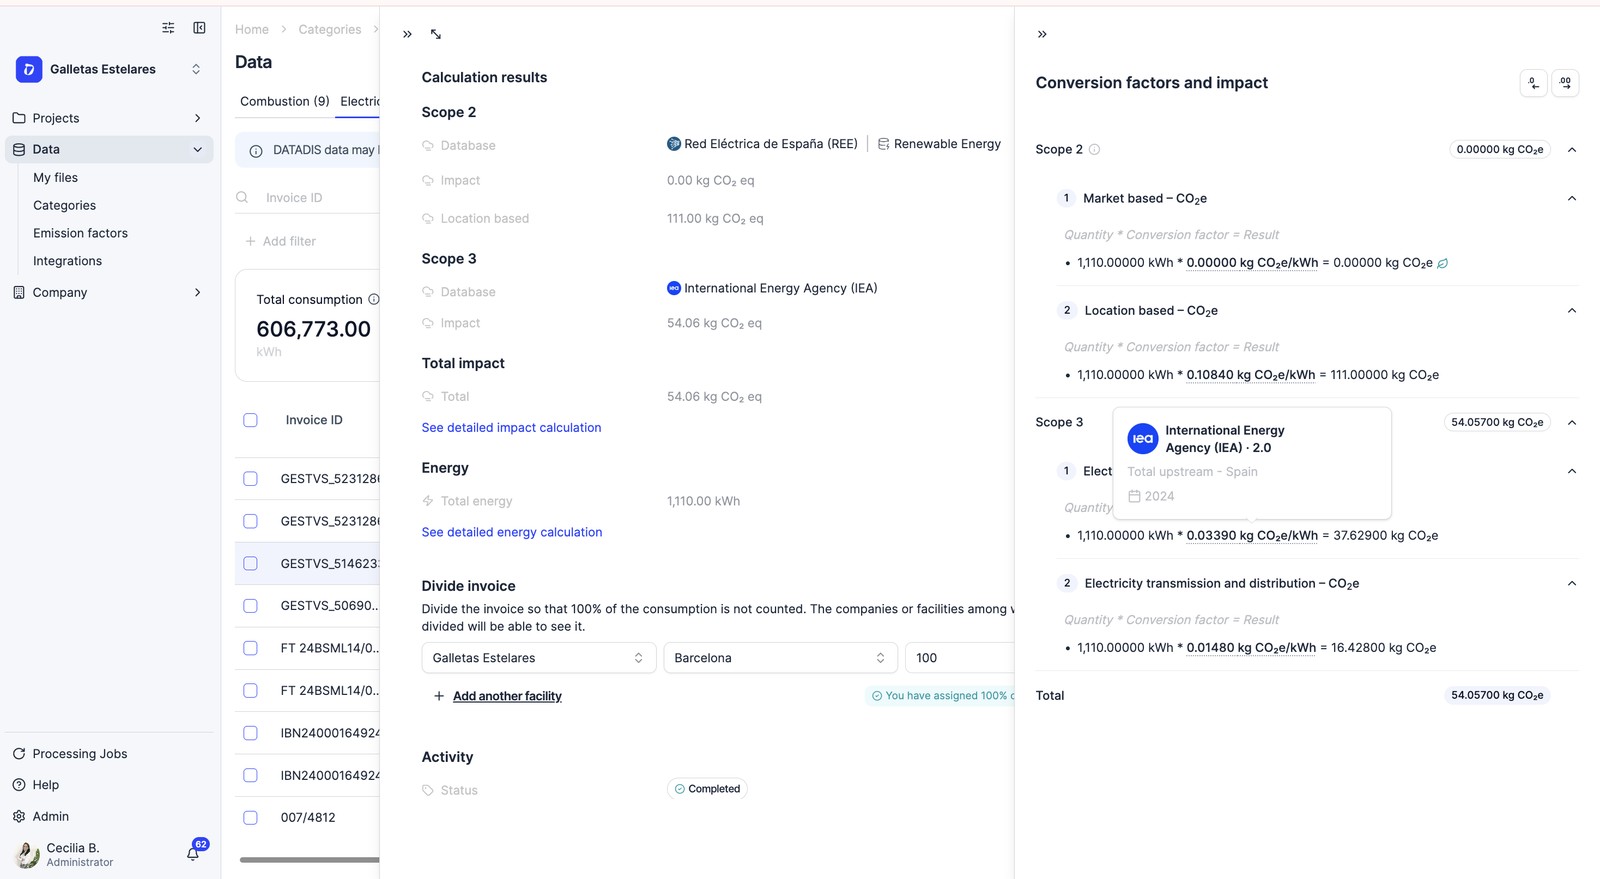Image resolution: width=1600 pixels, height=879 pixels.
Task: Collapse Electricity transmission and distribution section
Action: tap(1572, 584)
